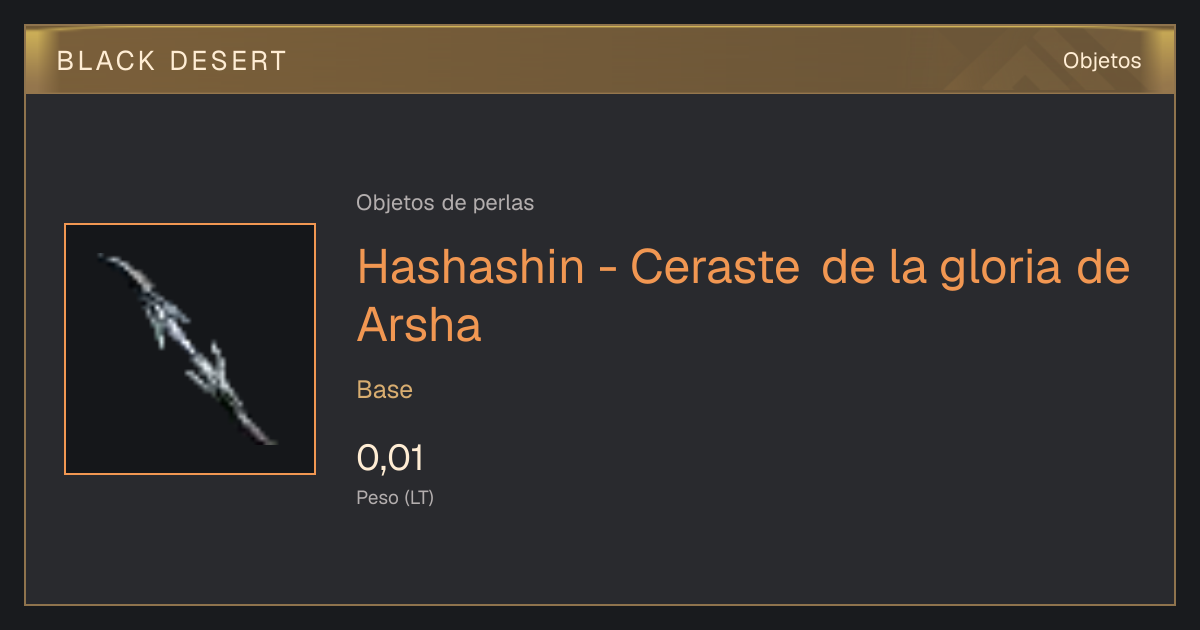
Task: Select the blade graphic inside the orange frame
Action: tap(188, 349)
